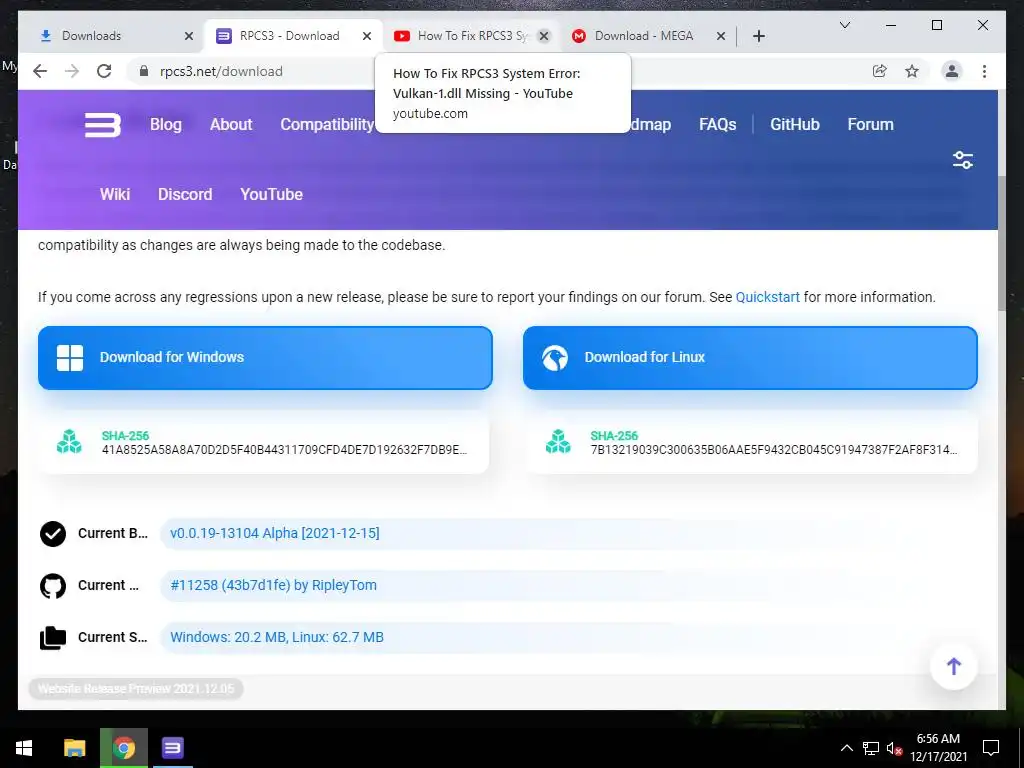The height and width of the screenshot is (768, 1024).
Task: Open the FAQs page
Action: [718, 124]
